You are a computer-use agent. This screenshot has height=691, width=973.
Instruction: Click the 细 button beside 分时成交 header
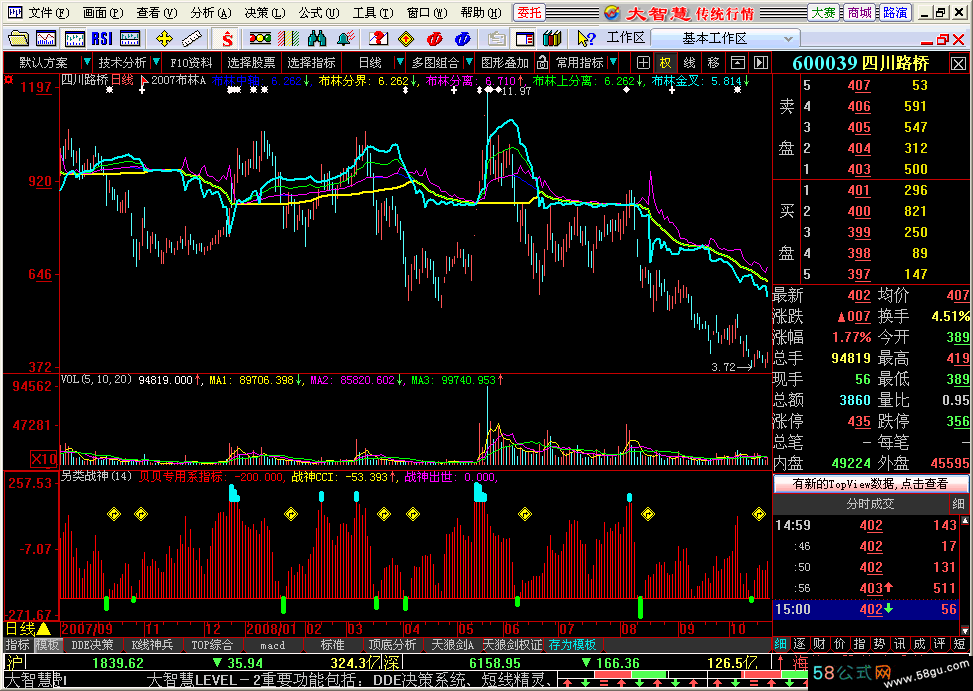pyautogui.click(x=958, y=504)
